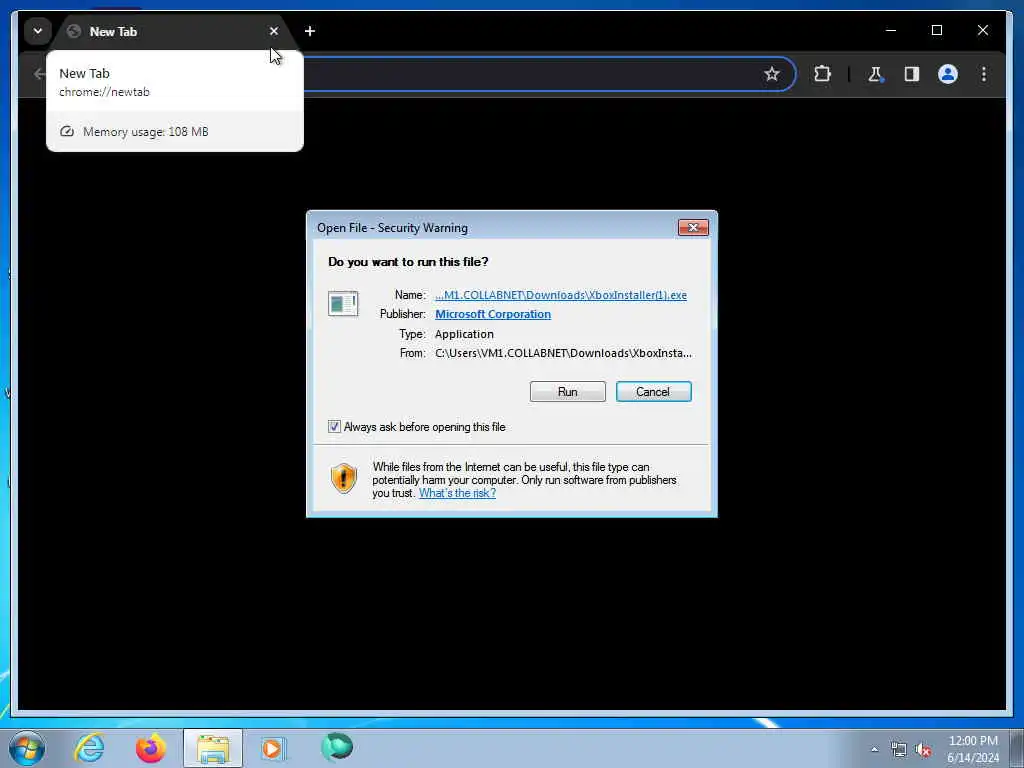Open Windows Media Player from the taskbar

click(273, 748)
